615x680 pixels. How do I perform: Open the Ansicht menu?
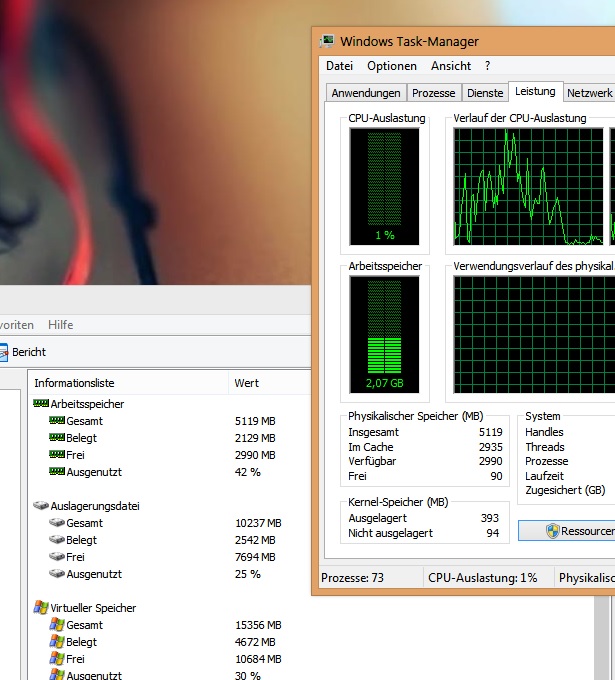point(451,66)
